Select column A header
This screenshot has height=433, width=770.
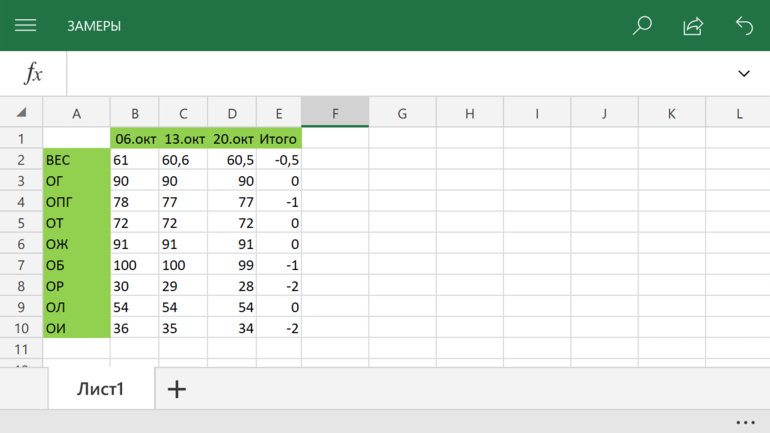click(x=76, y=113)
